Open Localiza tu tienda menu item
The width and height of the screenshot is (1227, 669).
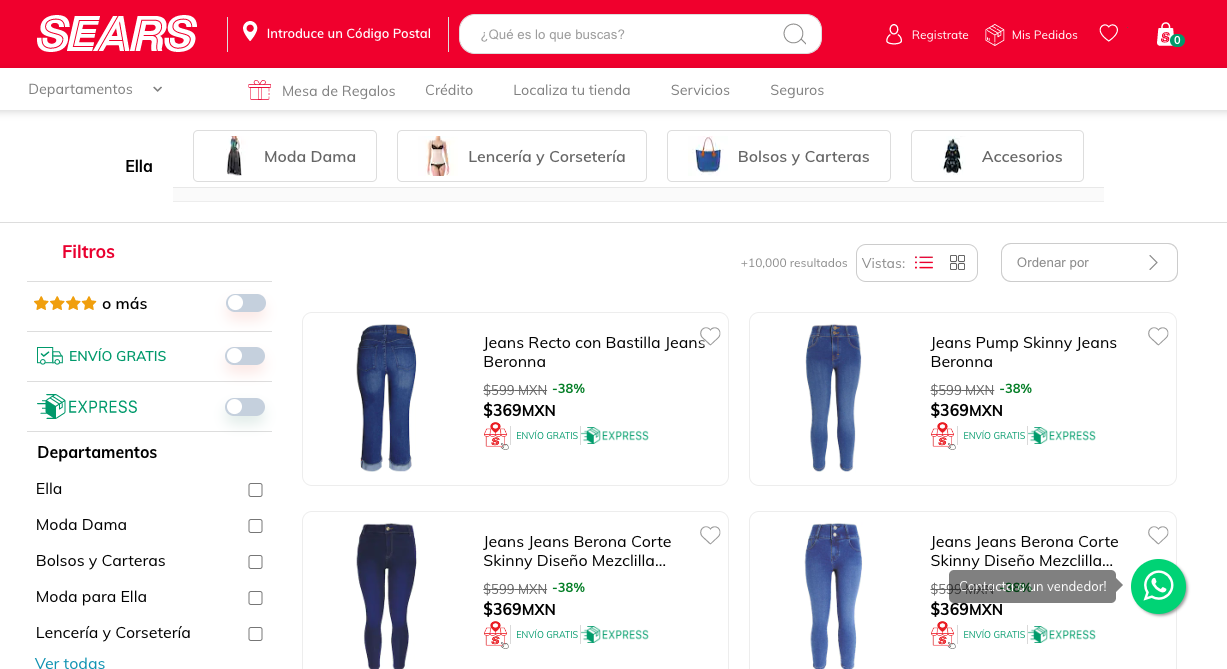572,90
